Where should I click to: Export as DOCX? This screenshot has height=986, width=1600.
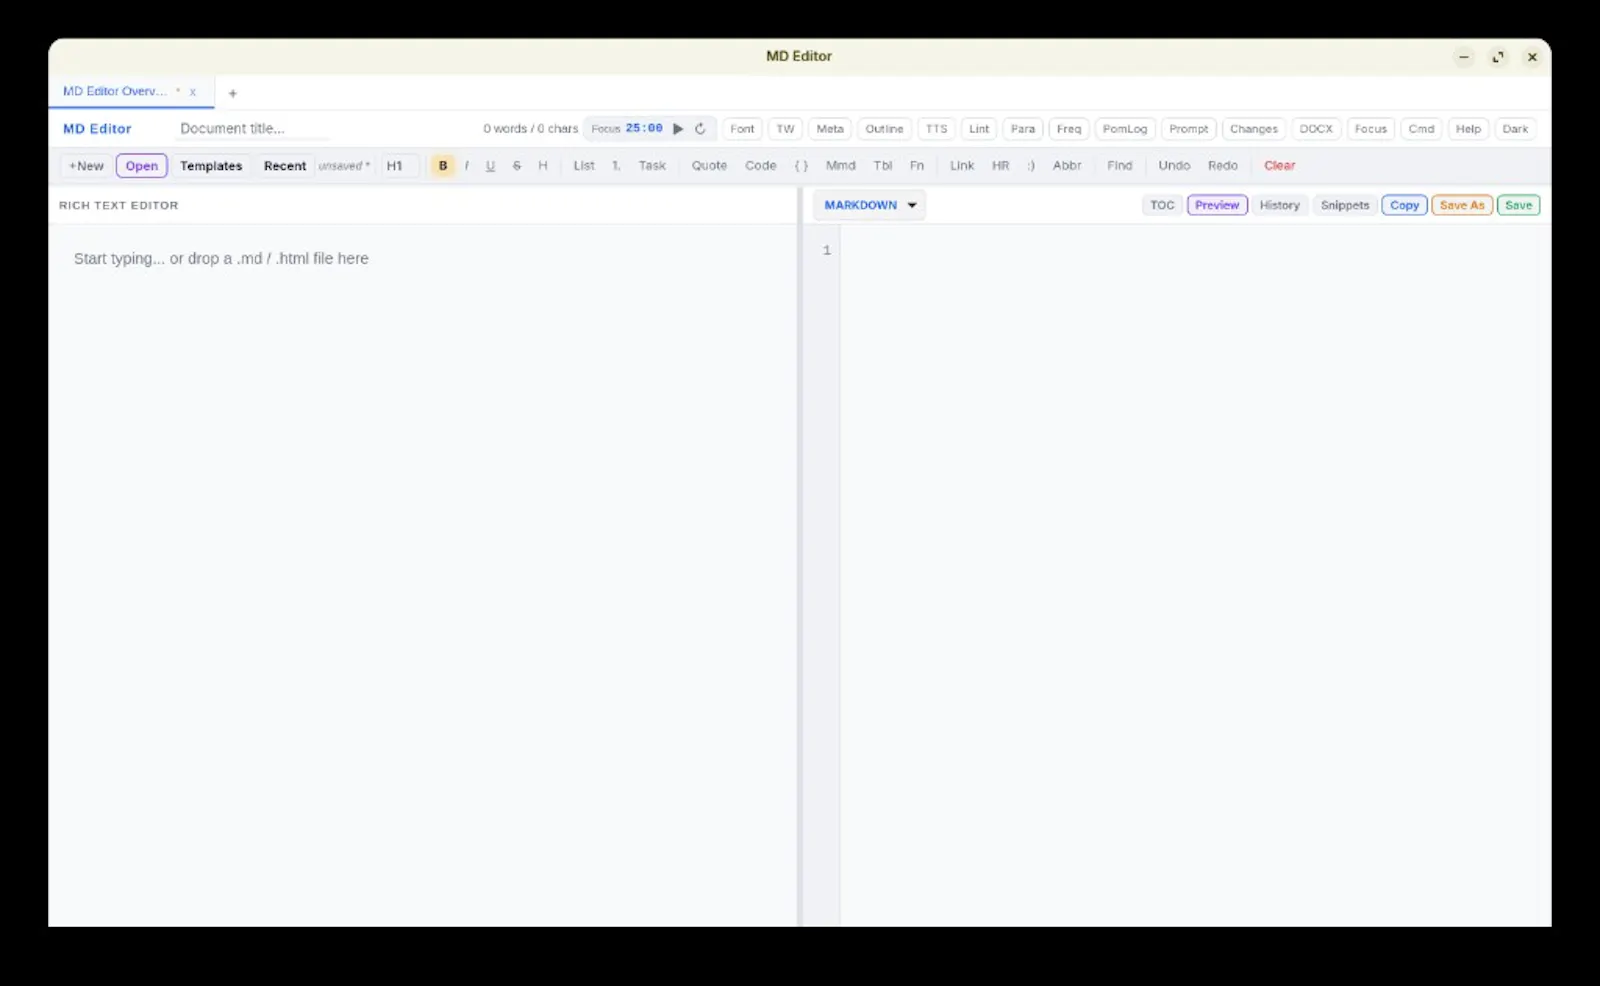coord(1316,129)
